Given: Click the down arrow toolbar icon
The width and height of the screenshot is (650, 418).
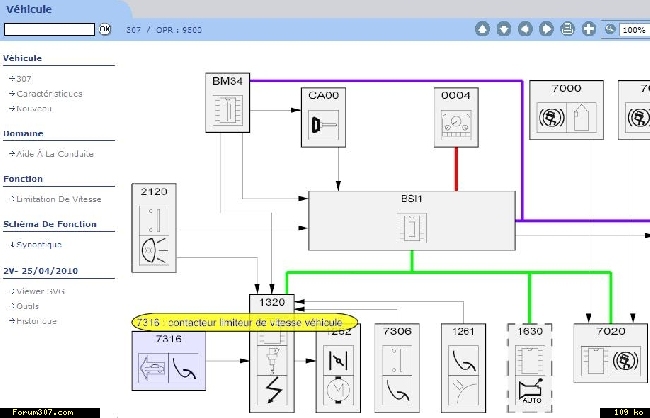Looking at the screenshot, I should click(504, 29).
